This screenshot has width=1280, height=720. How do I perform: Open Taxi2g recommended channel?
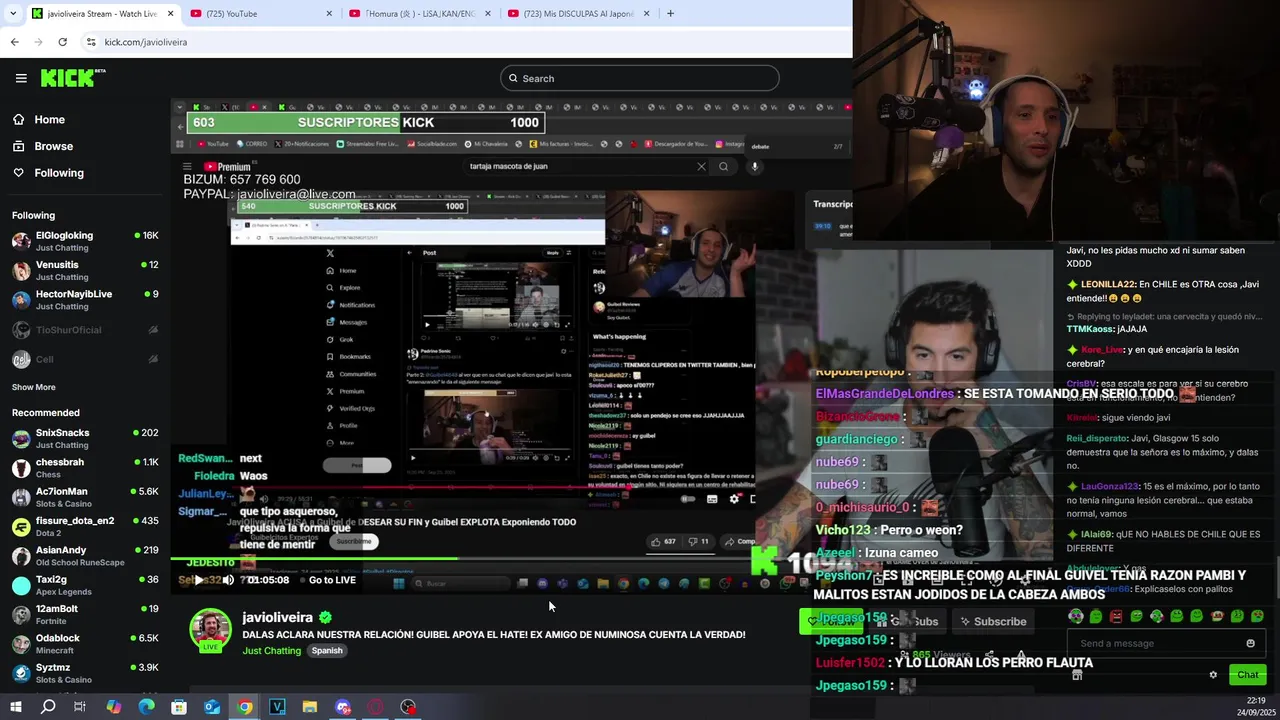[x=85, y=585]
